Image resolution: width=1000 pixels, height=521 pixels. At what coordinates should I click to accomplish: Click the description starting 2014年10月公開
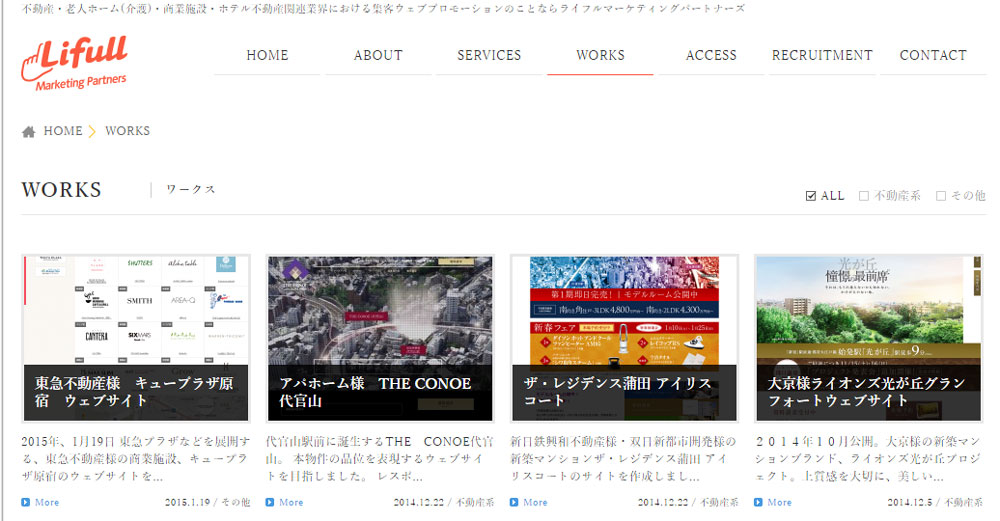tap(869, 459)
